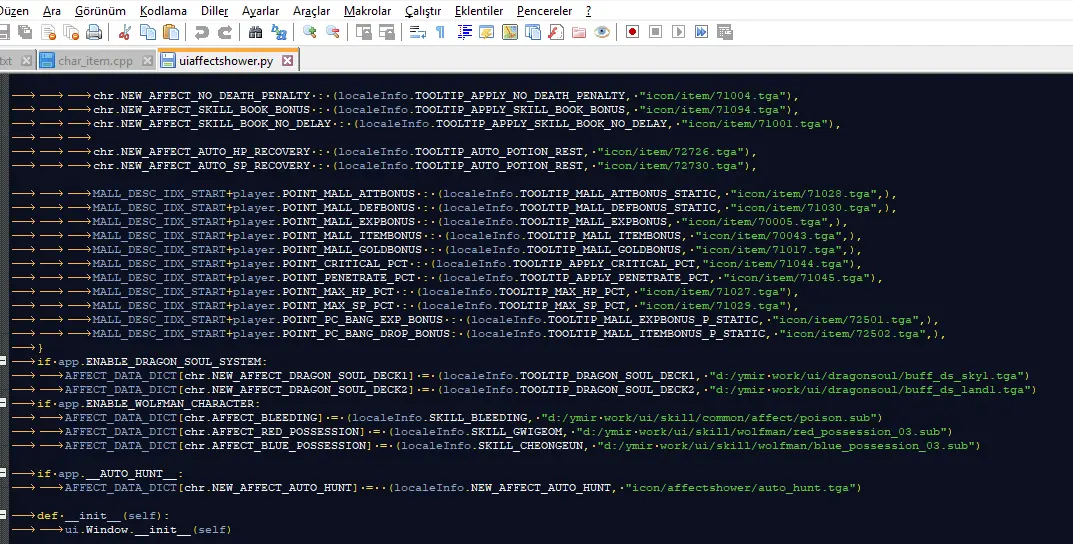Start macro recording with the red dot

(632, 32)
